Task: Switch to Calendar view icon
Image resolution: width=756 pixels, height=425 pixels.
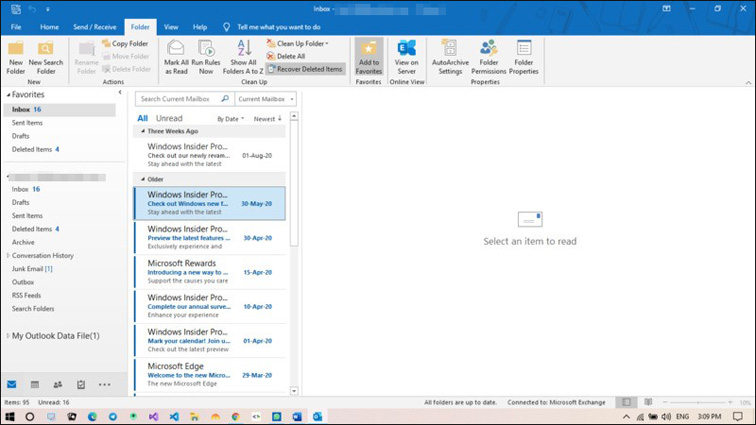Action: tap(35, 384)
